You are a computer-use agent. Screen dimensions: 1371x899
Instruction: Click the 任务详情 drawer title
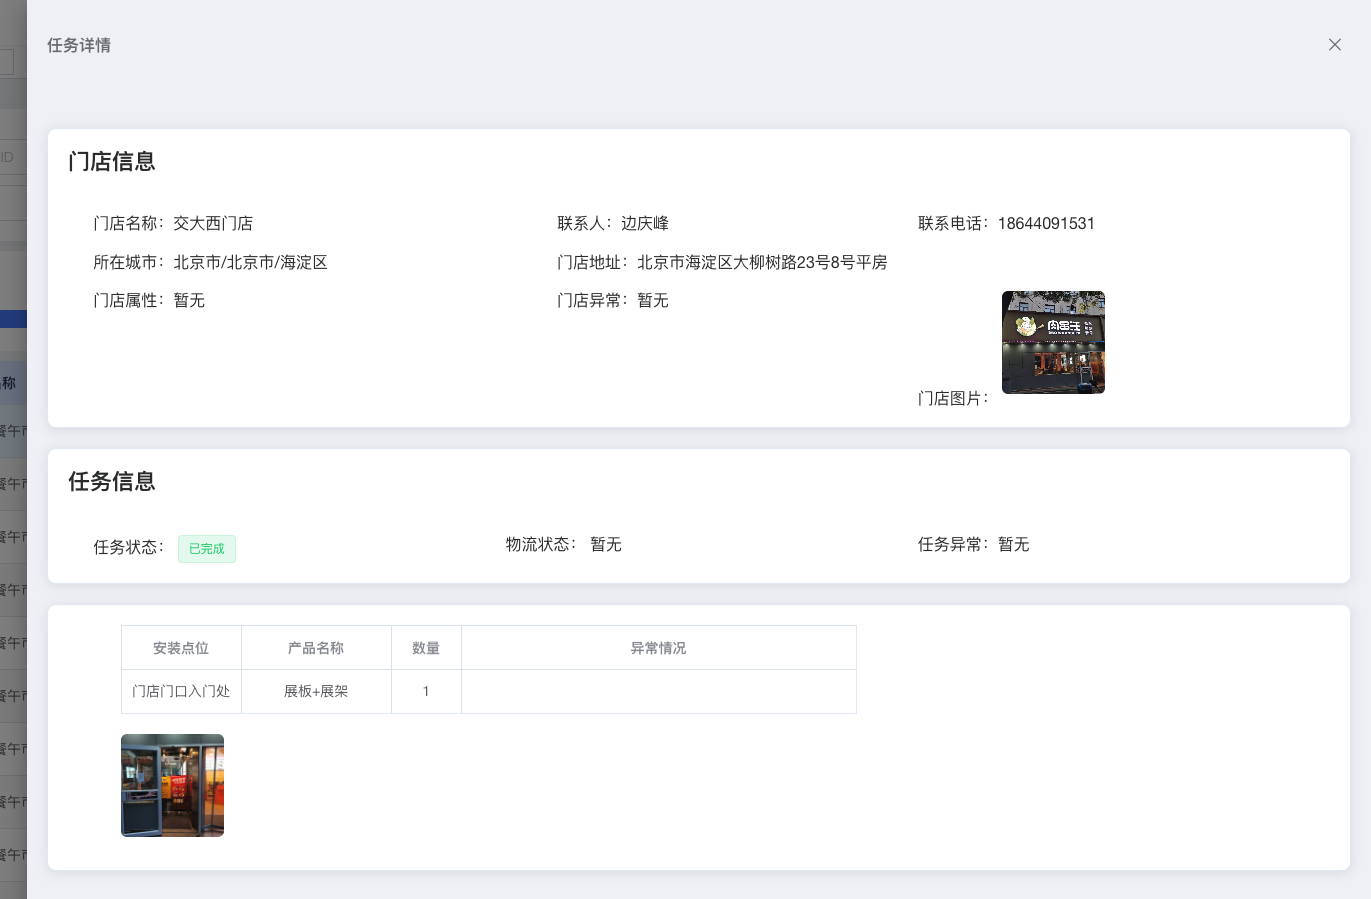click(x=79, y=45)
